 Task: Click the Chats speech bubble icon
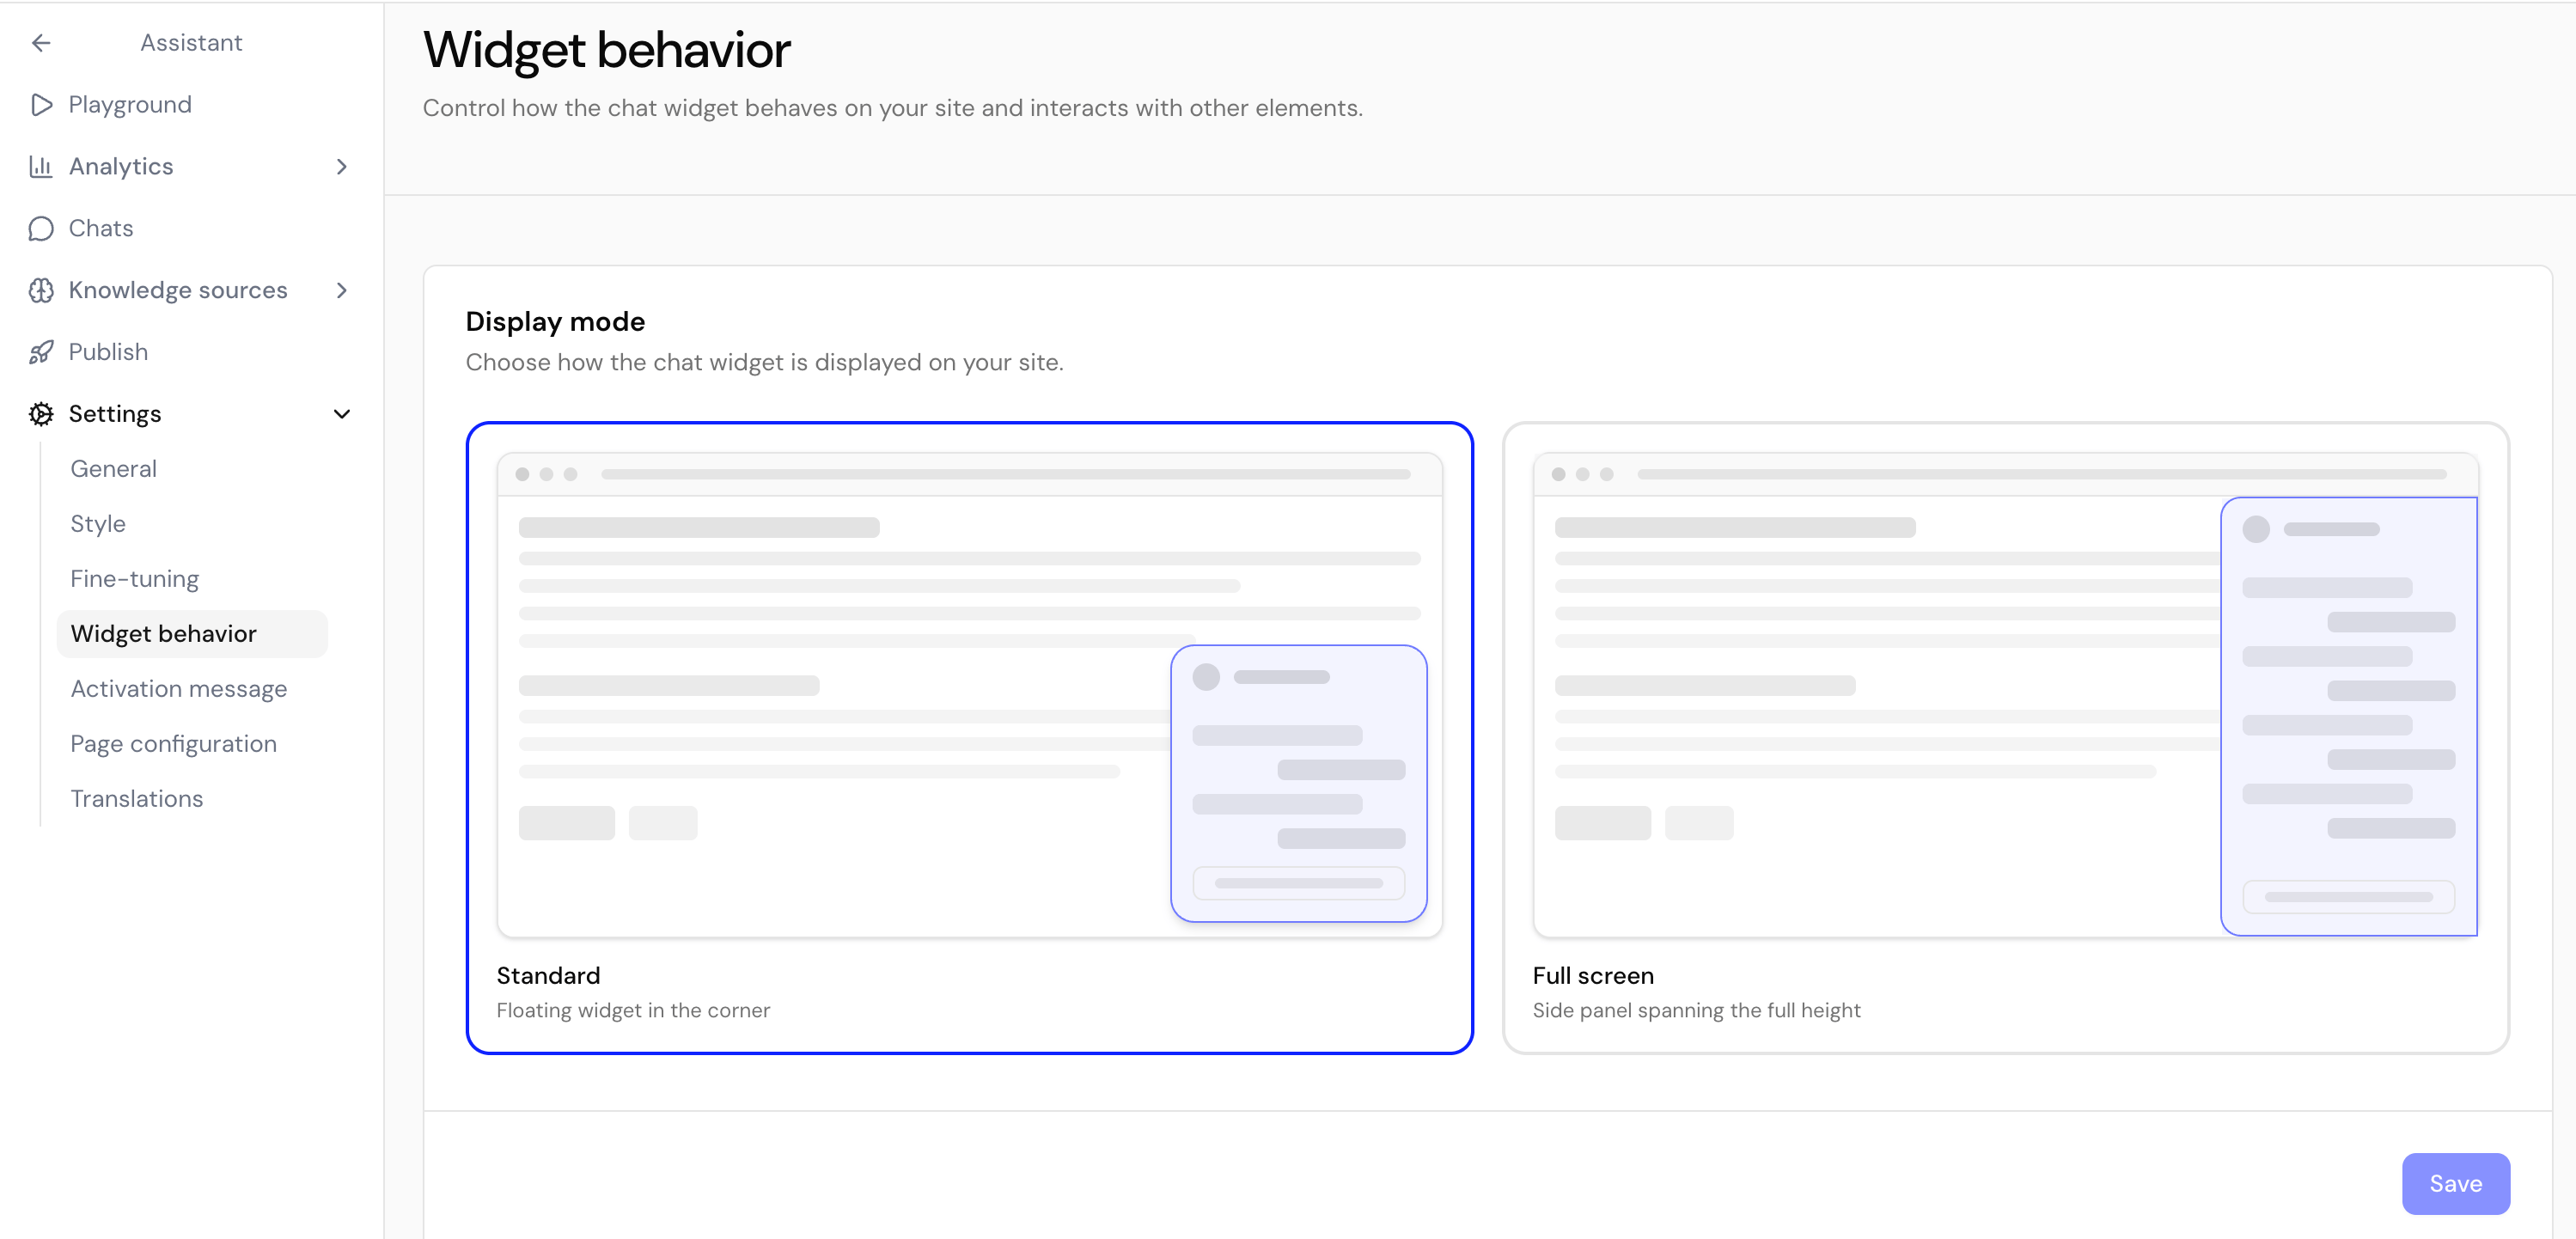41,229
